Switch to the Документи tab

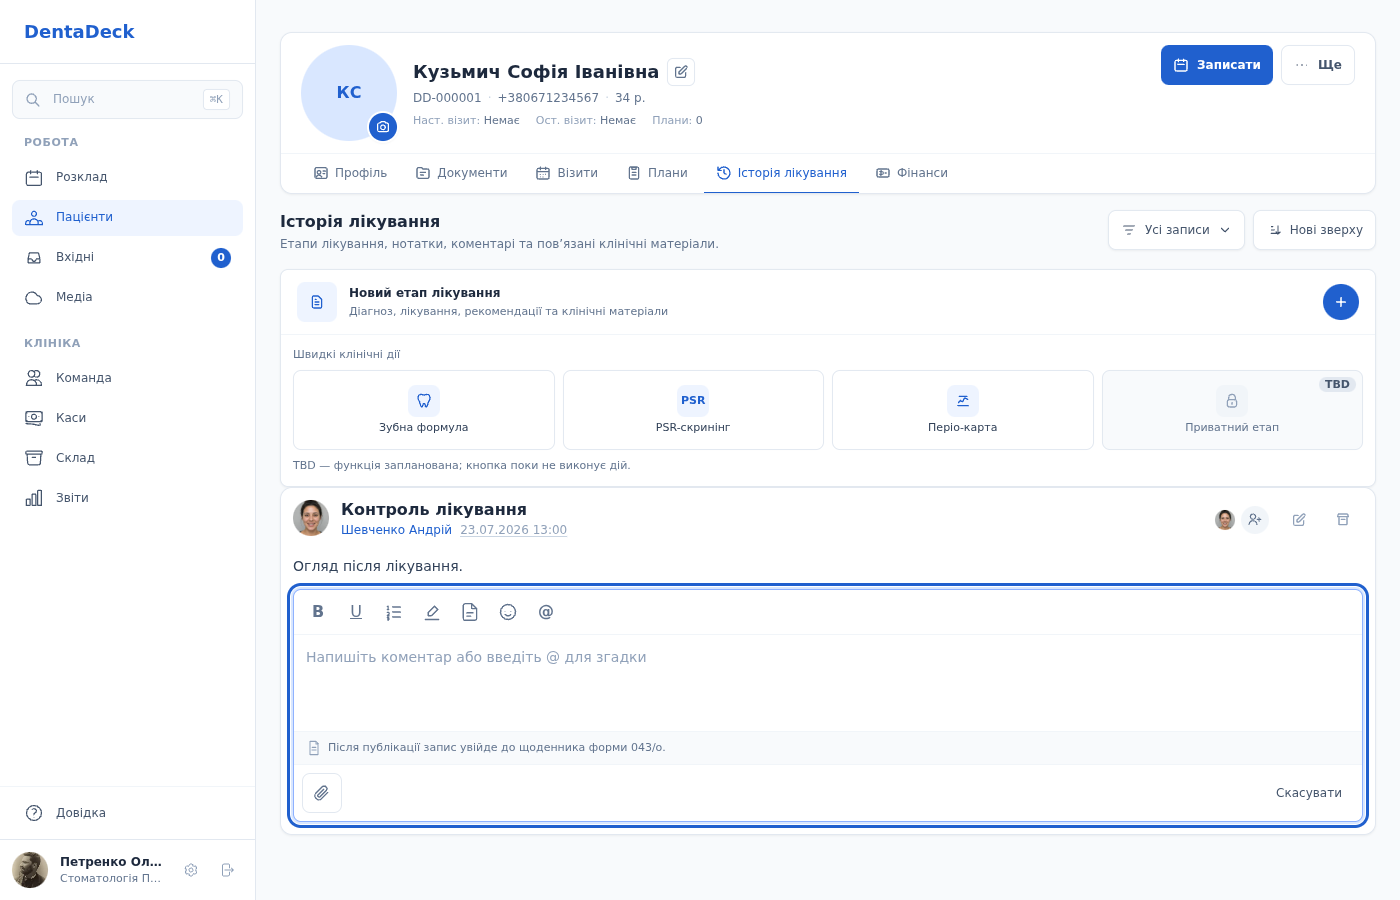point(461,173)
